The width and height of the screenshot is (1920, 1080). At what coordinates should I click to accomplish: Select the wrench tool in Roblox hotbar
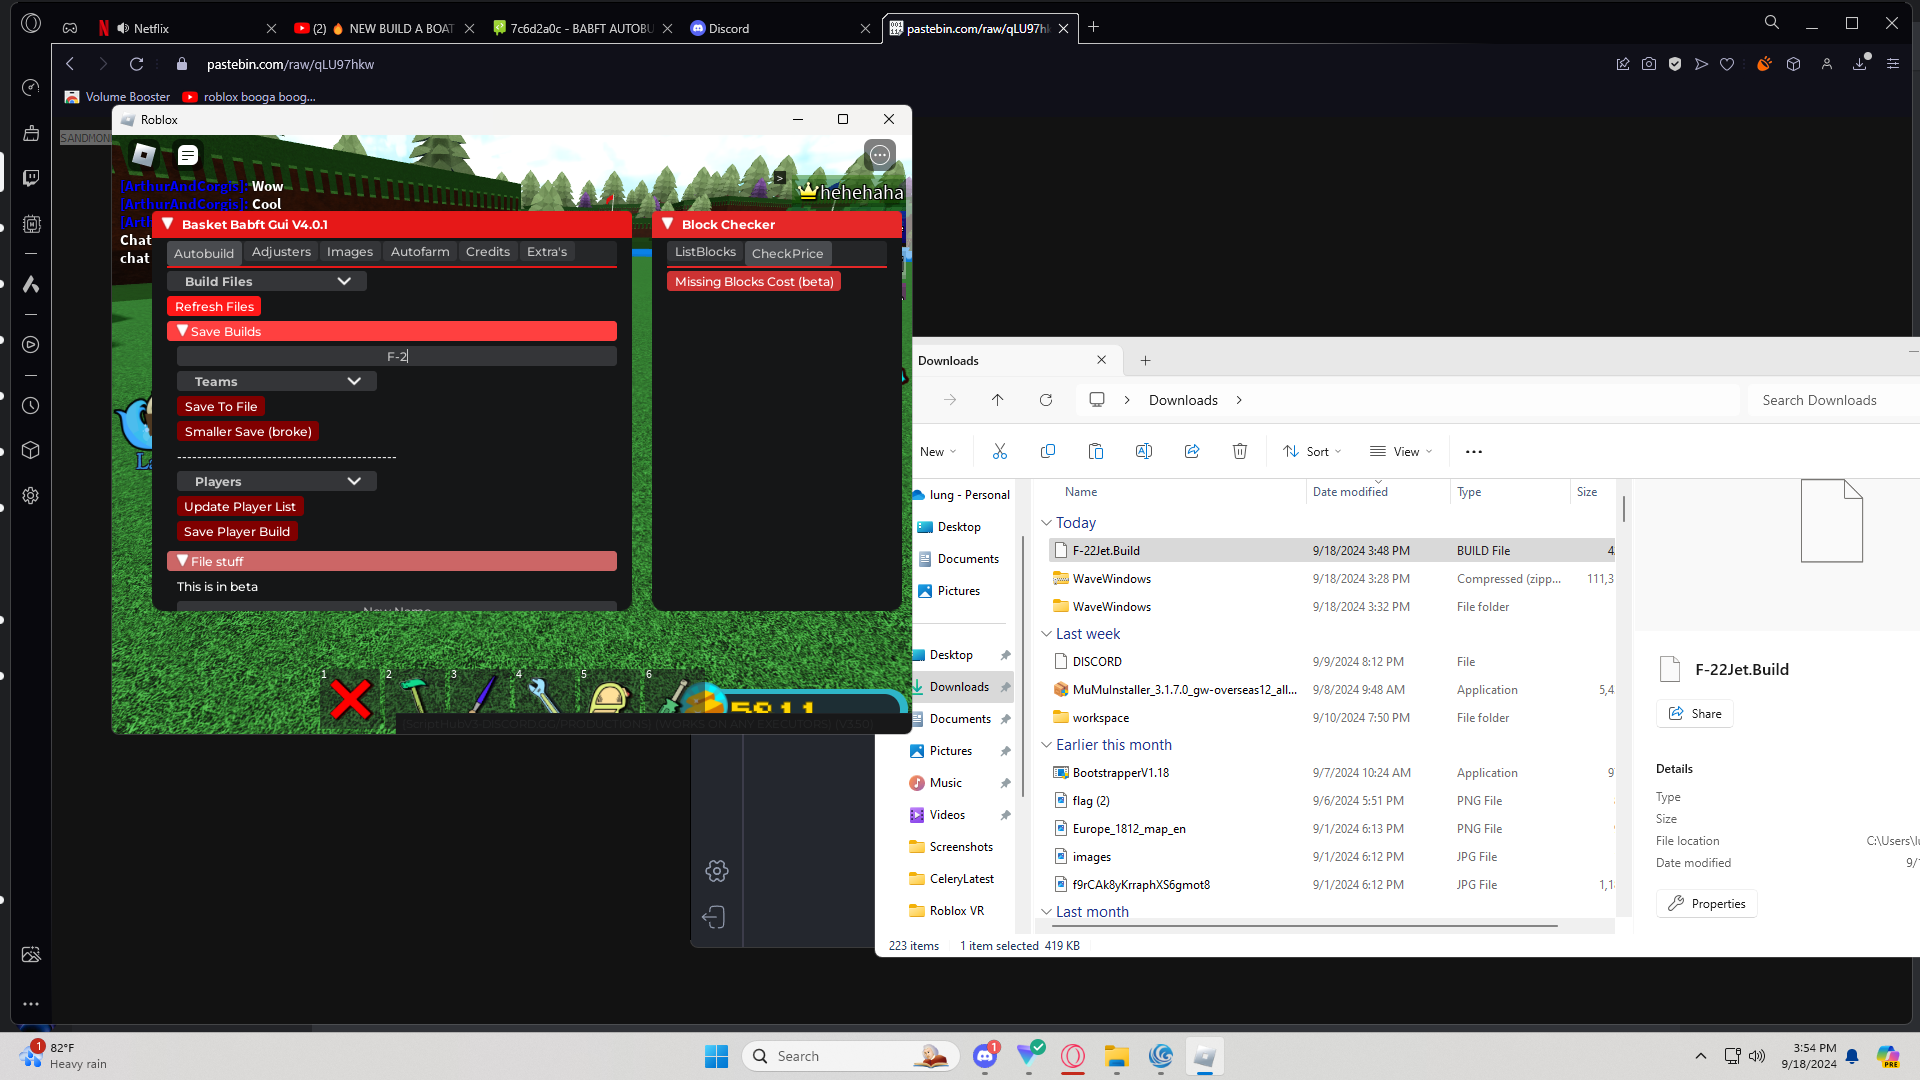(543, 696)
